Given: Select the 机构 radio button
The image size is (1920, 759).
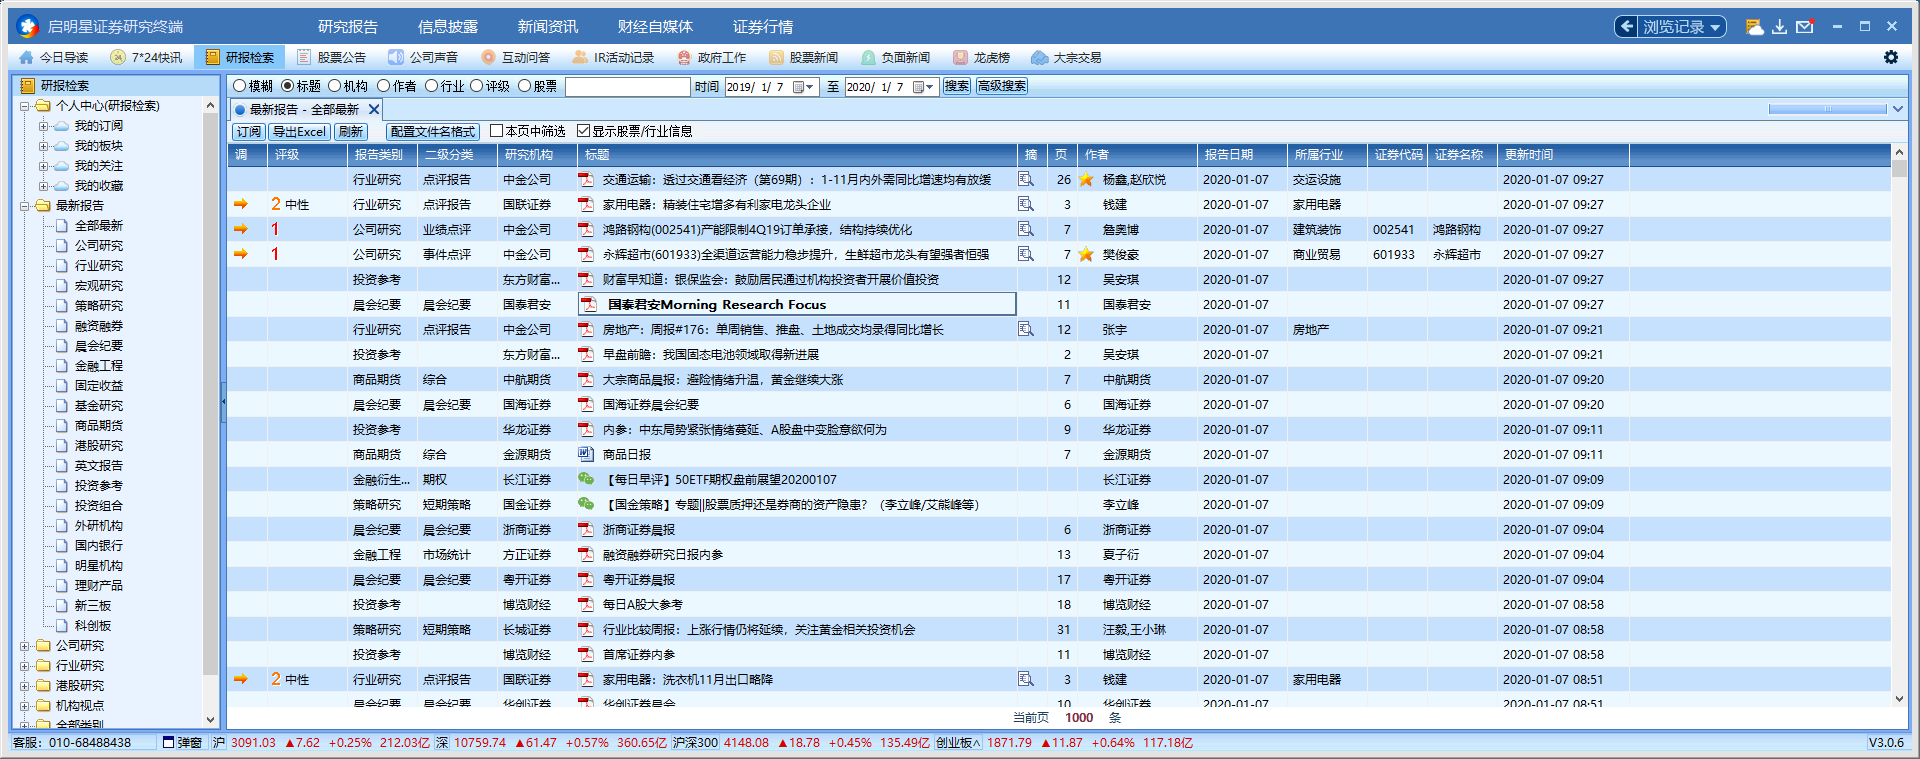Looking at the screenshot, I should point(335,86).
